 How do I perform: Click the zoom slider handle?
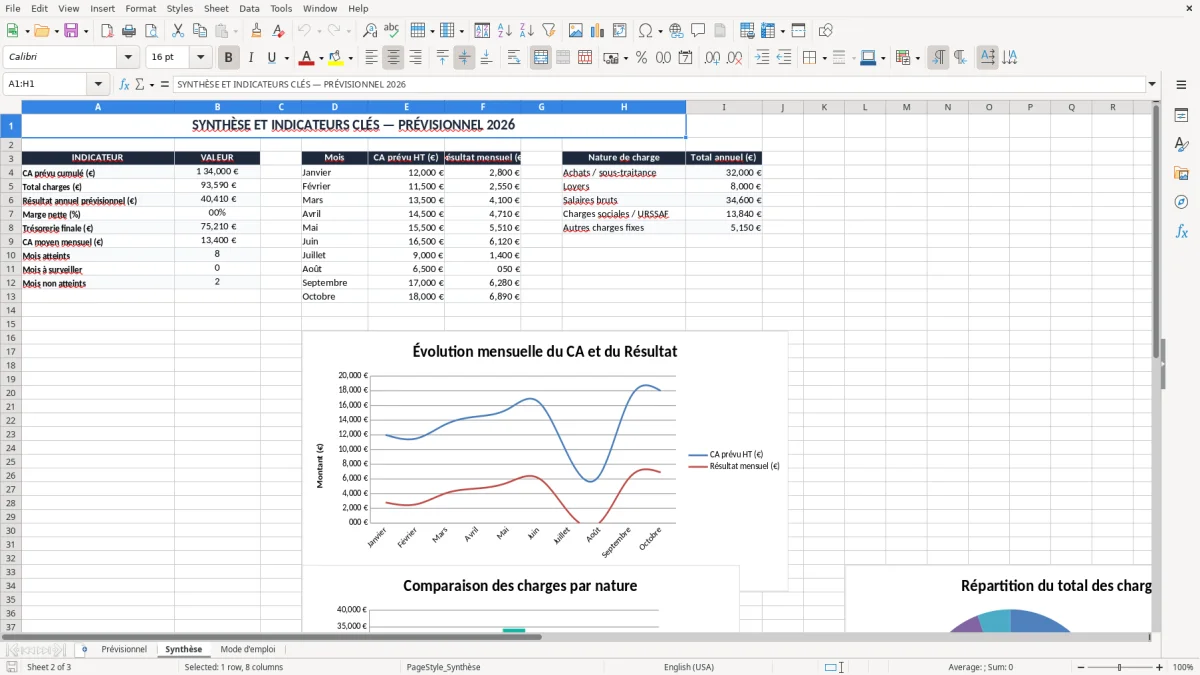pyautogui.click(x=1120, y=667)
